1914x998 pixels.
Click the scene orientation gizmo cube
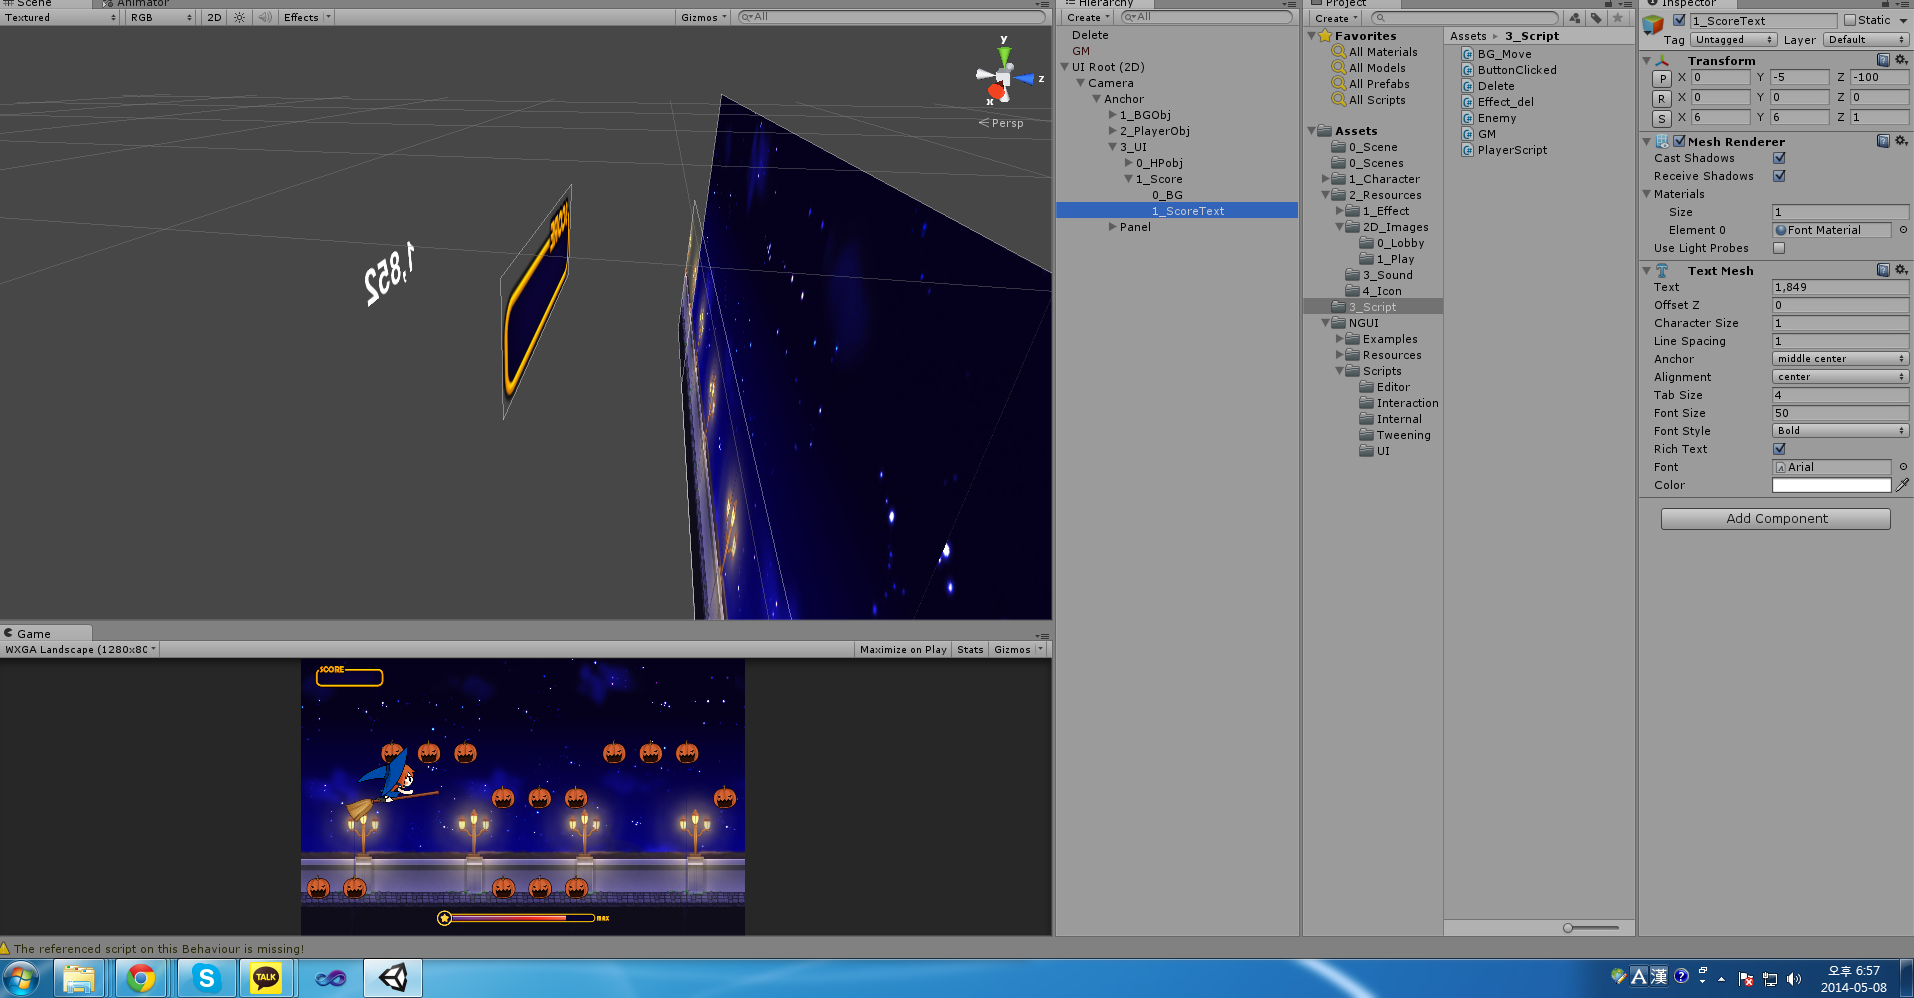pos(1002,77)
